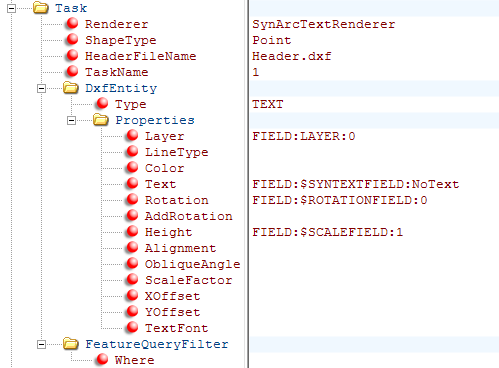Select the DxfEntity tree label

tap(121, 88)
